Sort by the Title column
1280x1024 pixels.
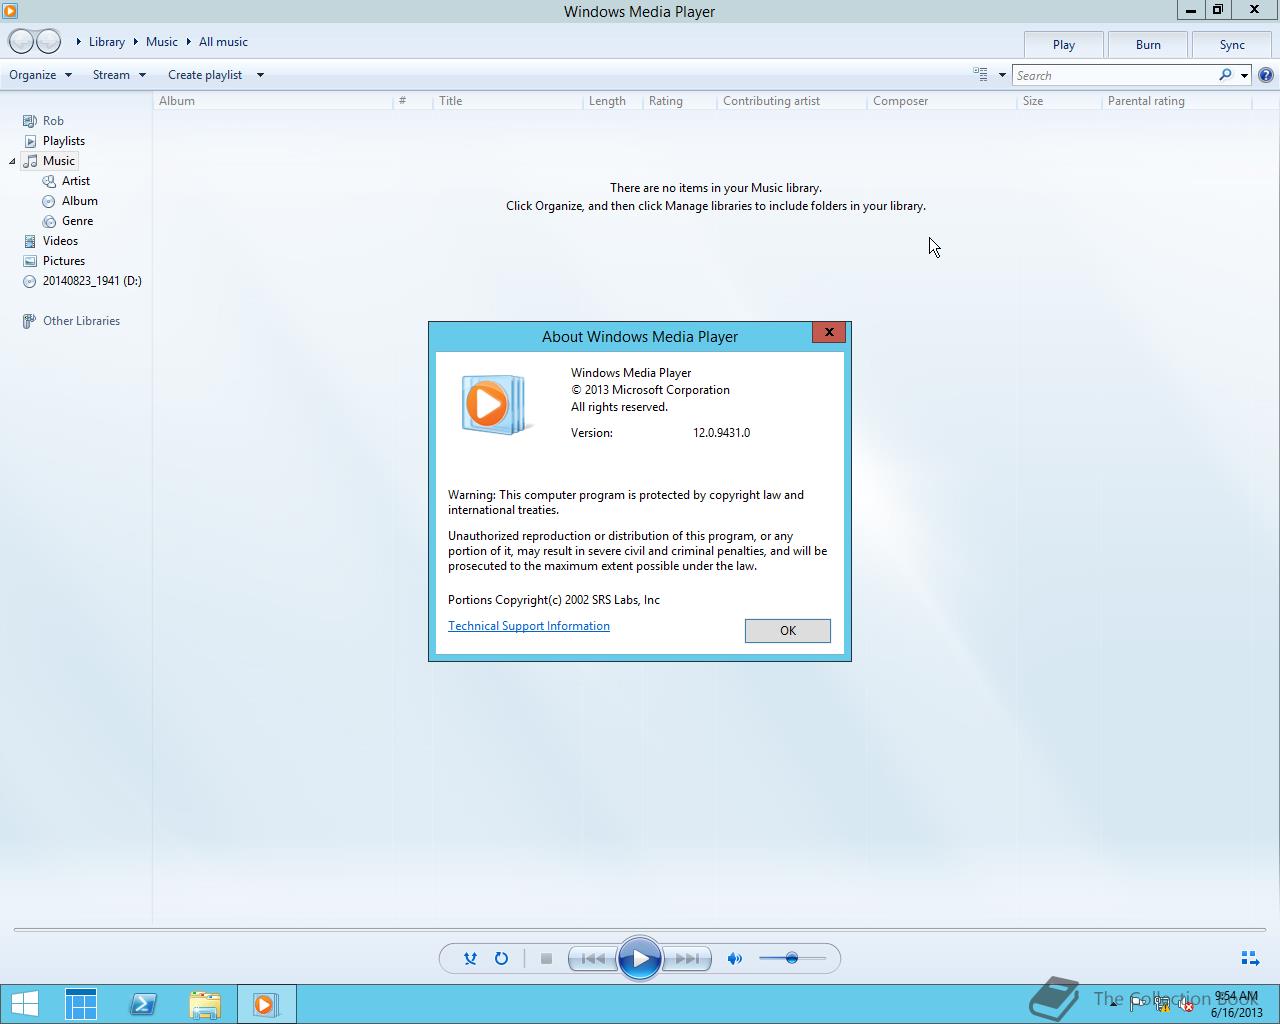(x=507, y=101)
